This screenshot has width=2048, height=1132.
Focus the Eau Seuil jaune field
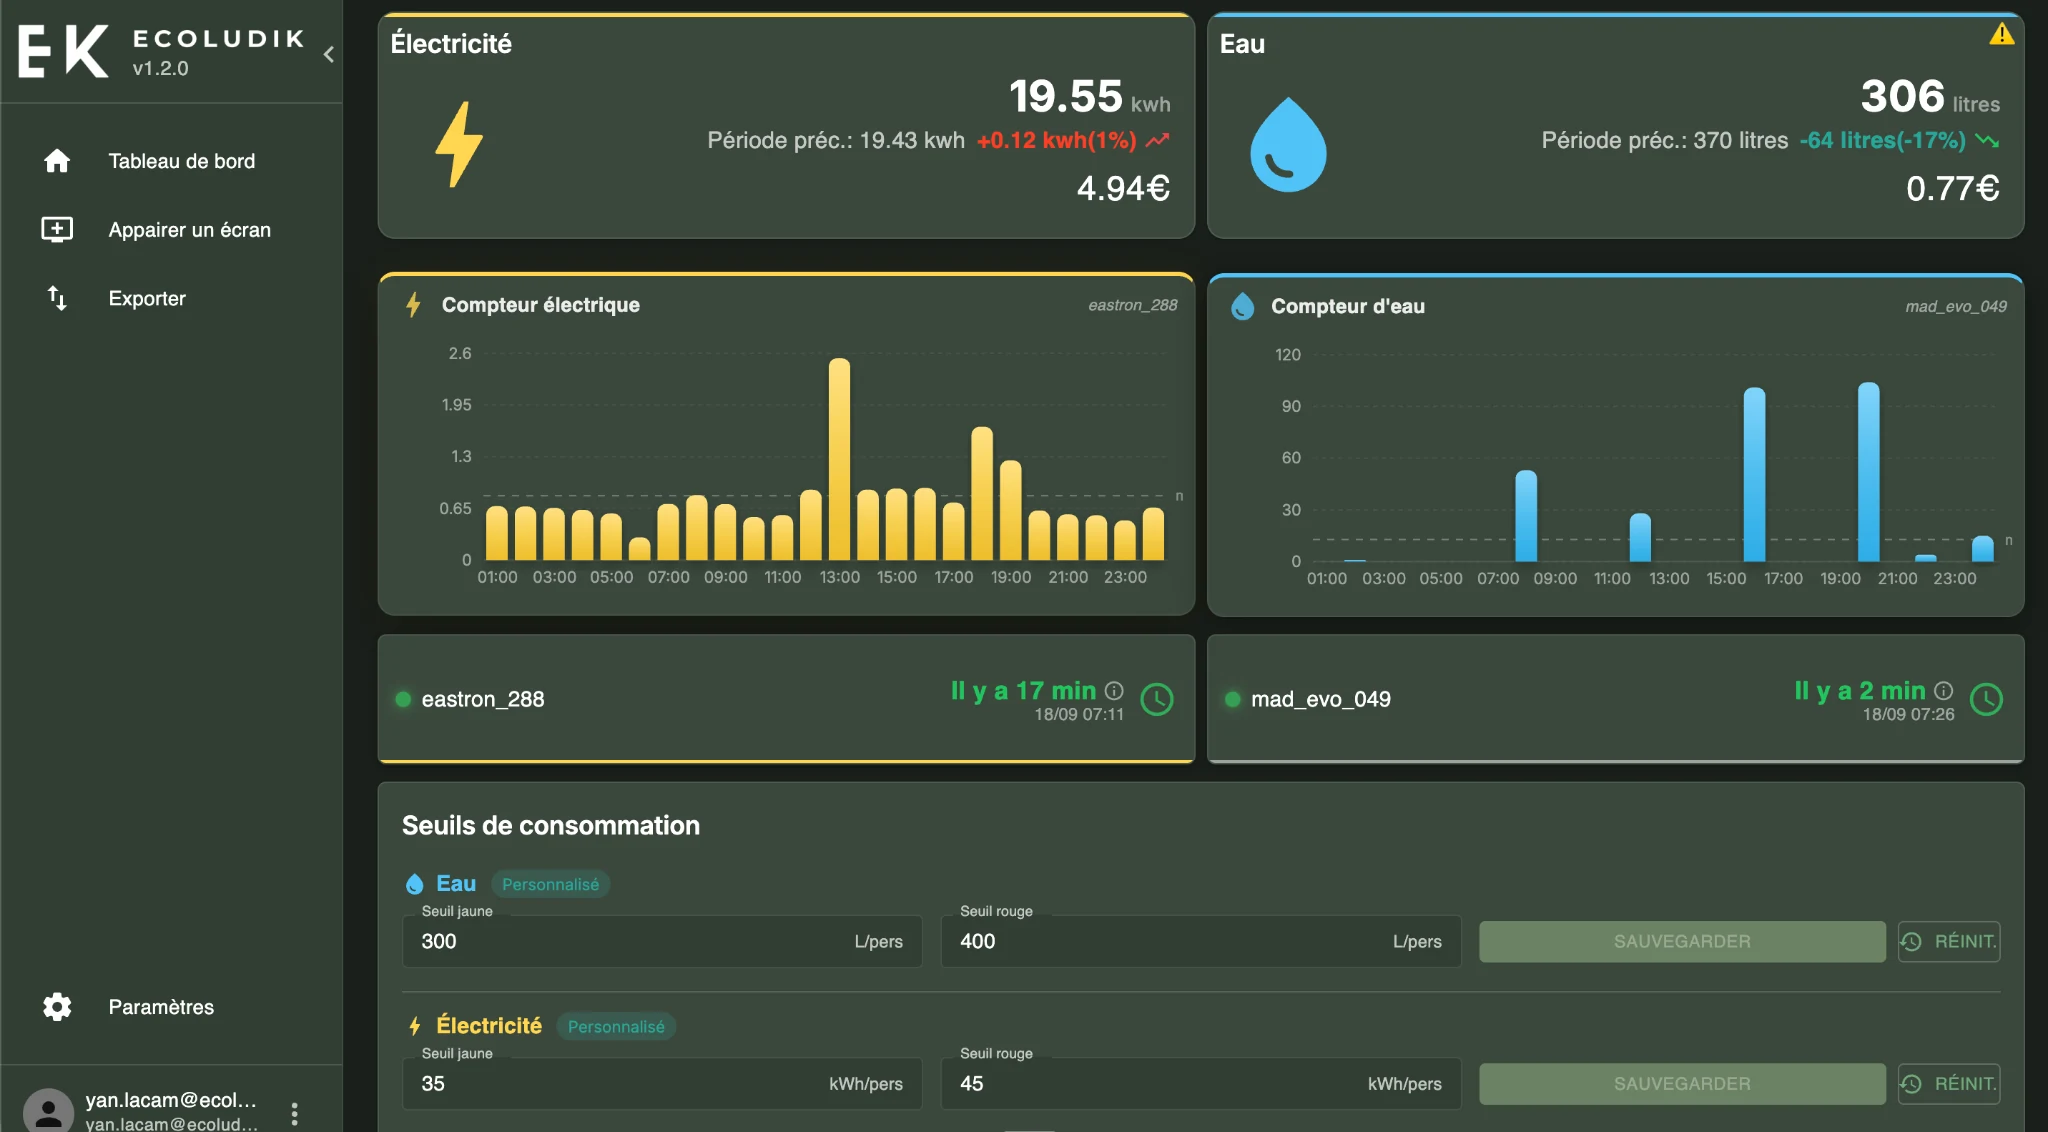pyautogui.click(x=662, y=941)
